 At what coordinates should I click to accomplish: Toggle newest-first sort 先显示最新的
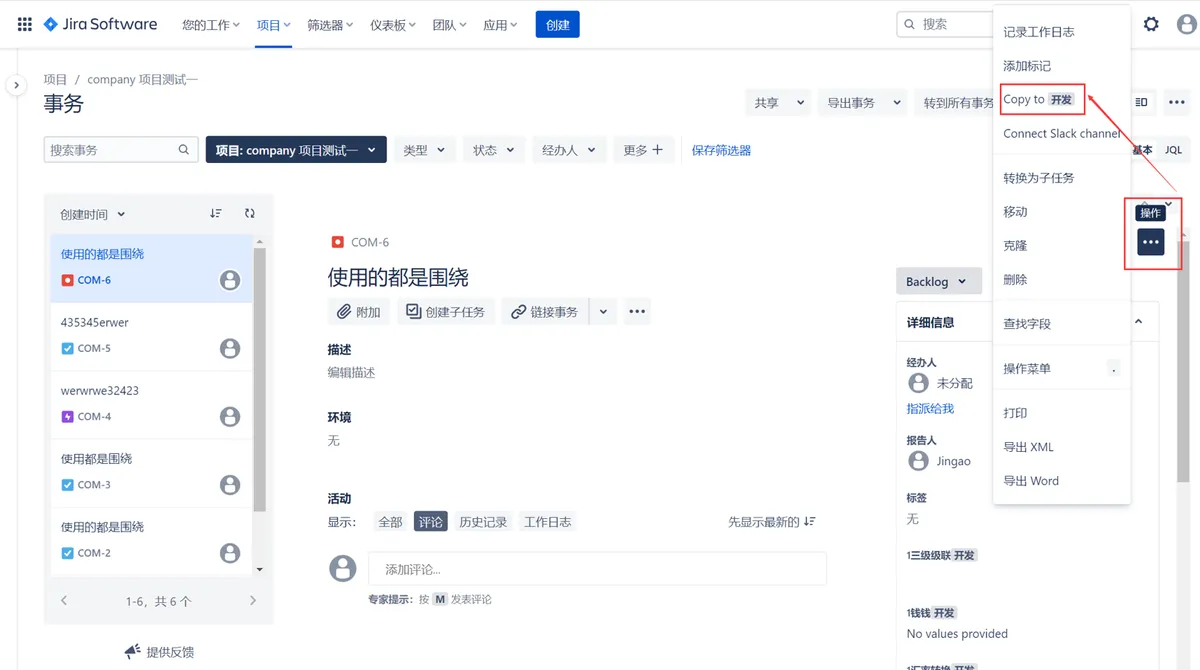pos(772,522)
